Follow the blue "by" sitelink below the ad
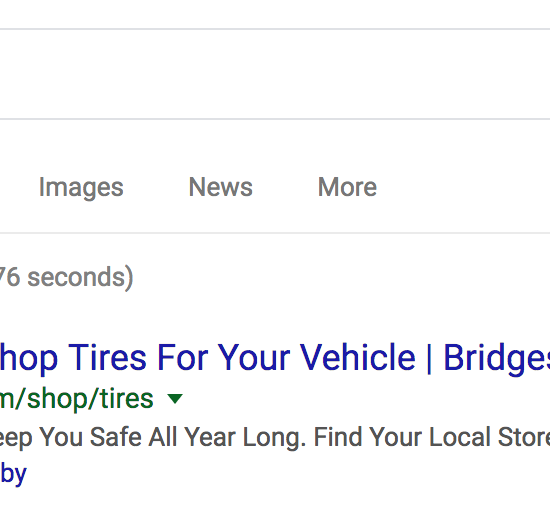This screenshot has width=550, height=522. pyautogui.click(x=13, y=474)
